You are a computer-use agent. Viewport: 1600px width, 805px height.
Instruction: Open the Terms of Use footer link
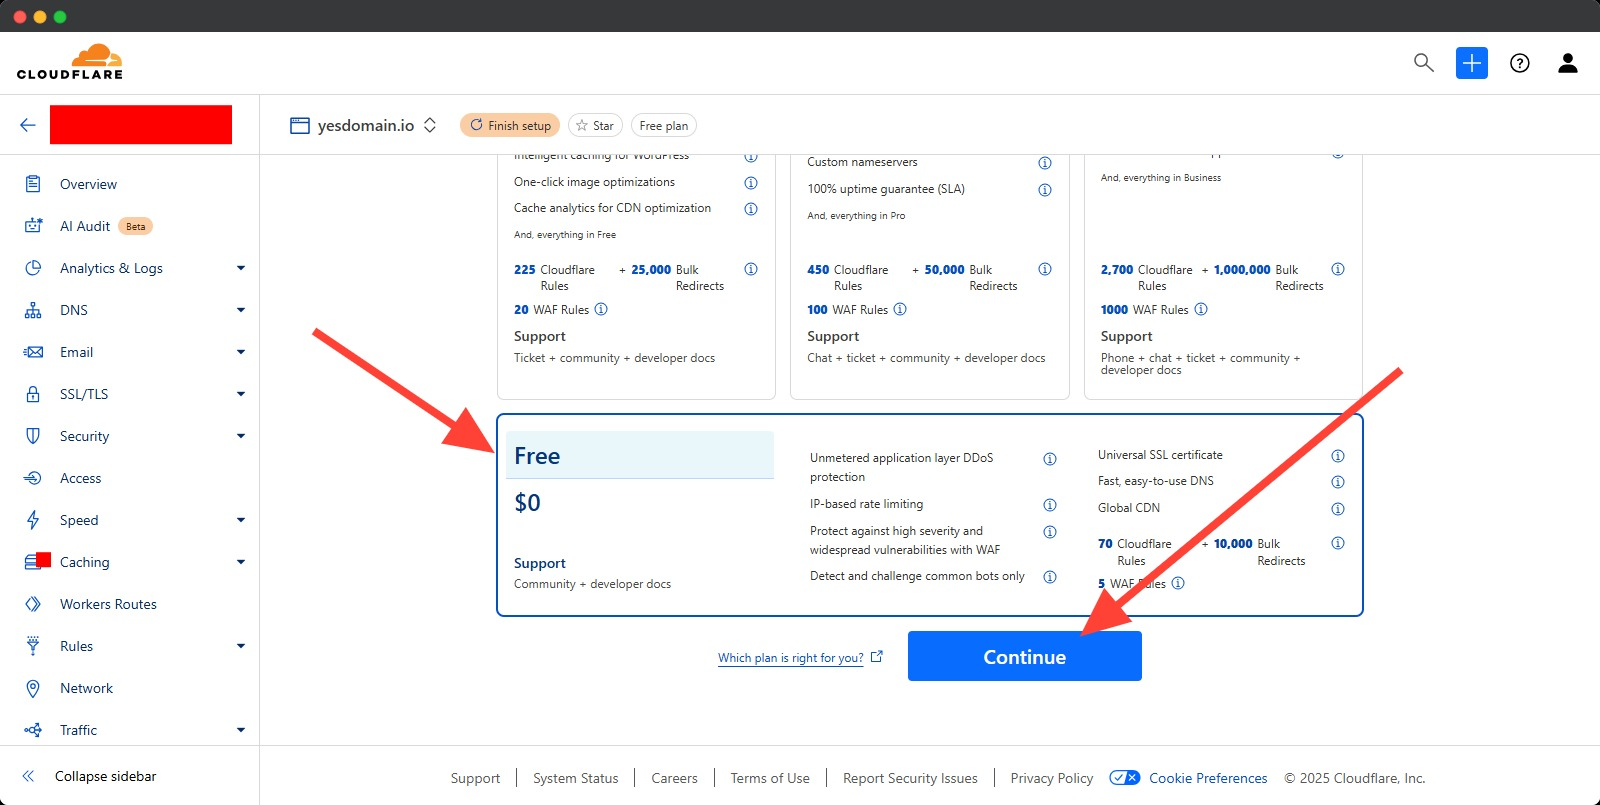(770, 778)
